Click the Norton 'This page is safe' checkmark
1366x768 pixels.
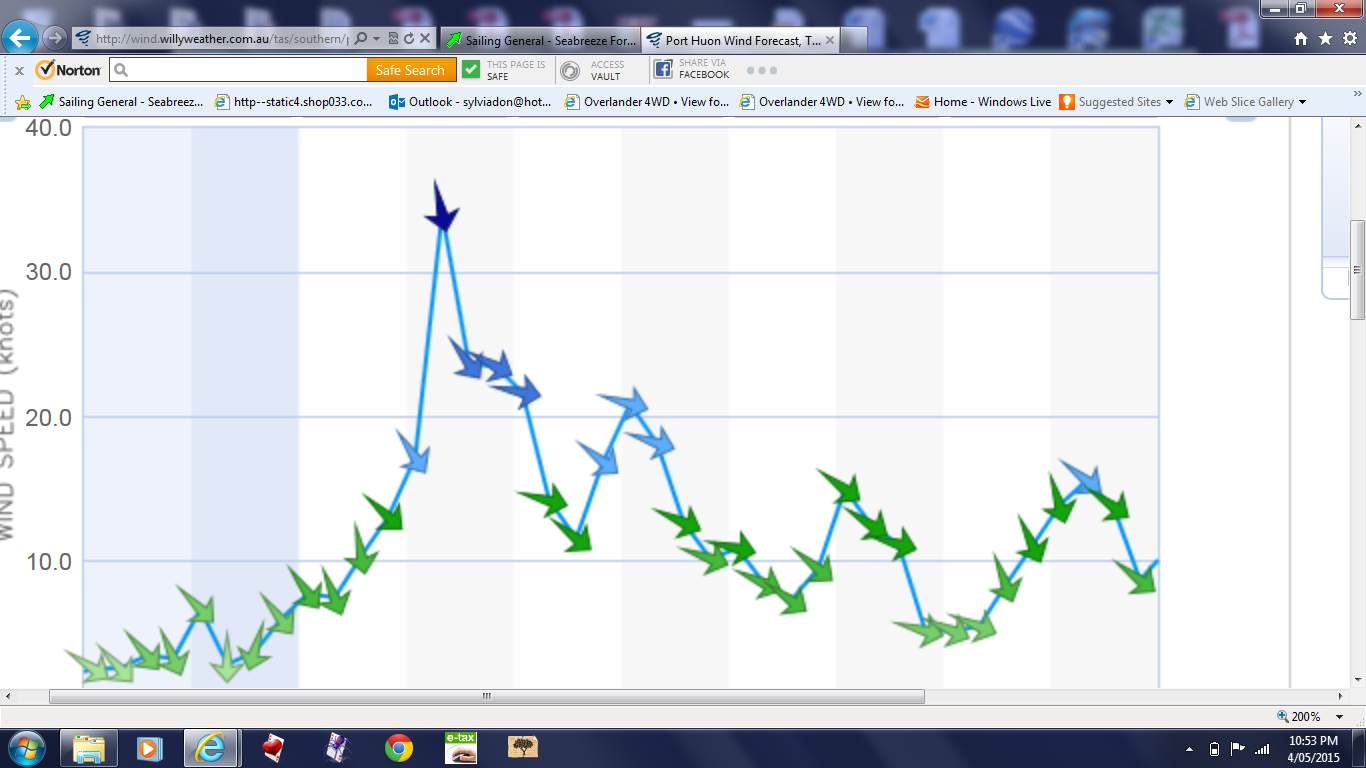coord(471,70)
